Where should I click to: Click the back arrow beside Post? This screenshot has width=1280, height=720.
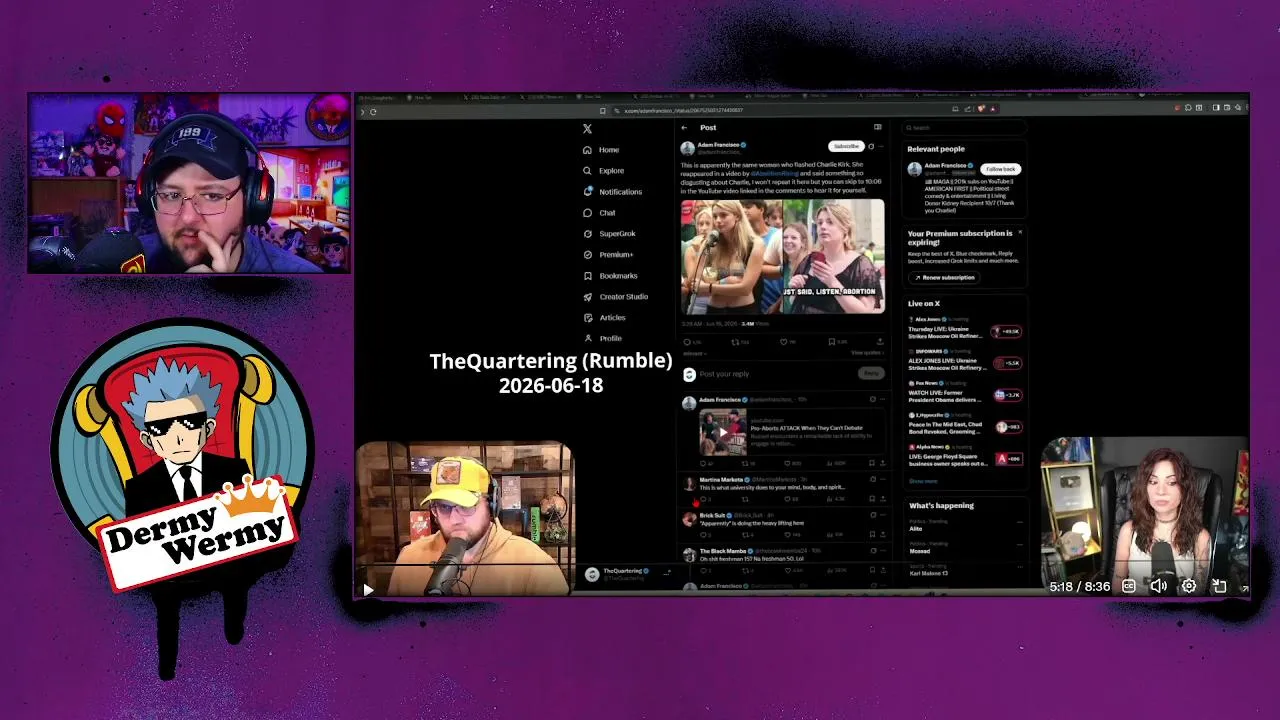click(x=684, y=128)
